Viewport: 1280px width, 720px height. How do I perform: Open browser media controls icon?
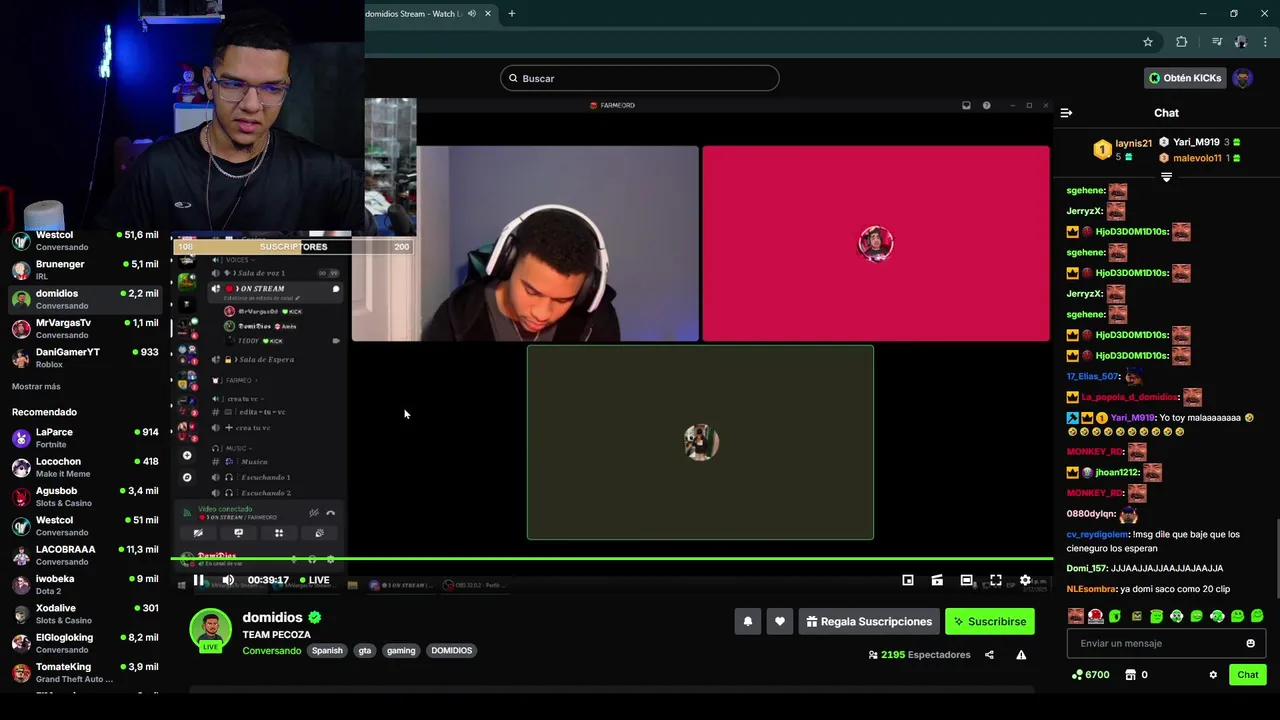1217,42
